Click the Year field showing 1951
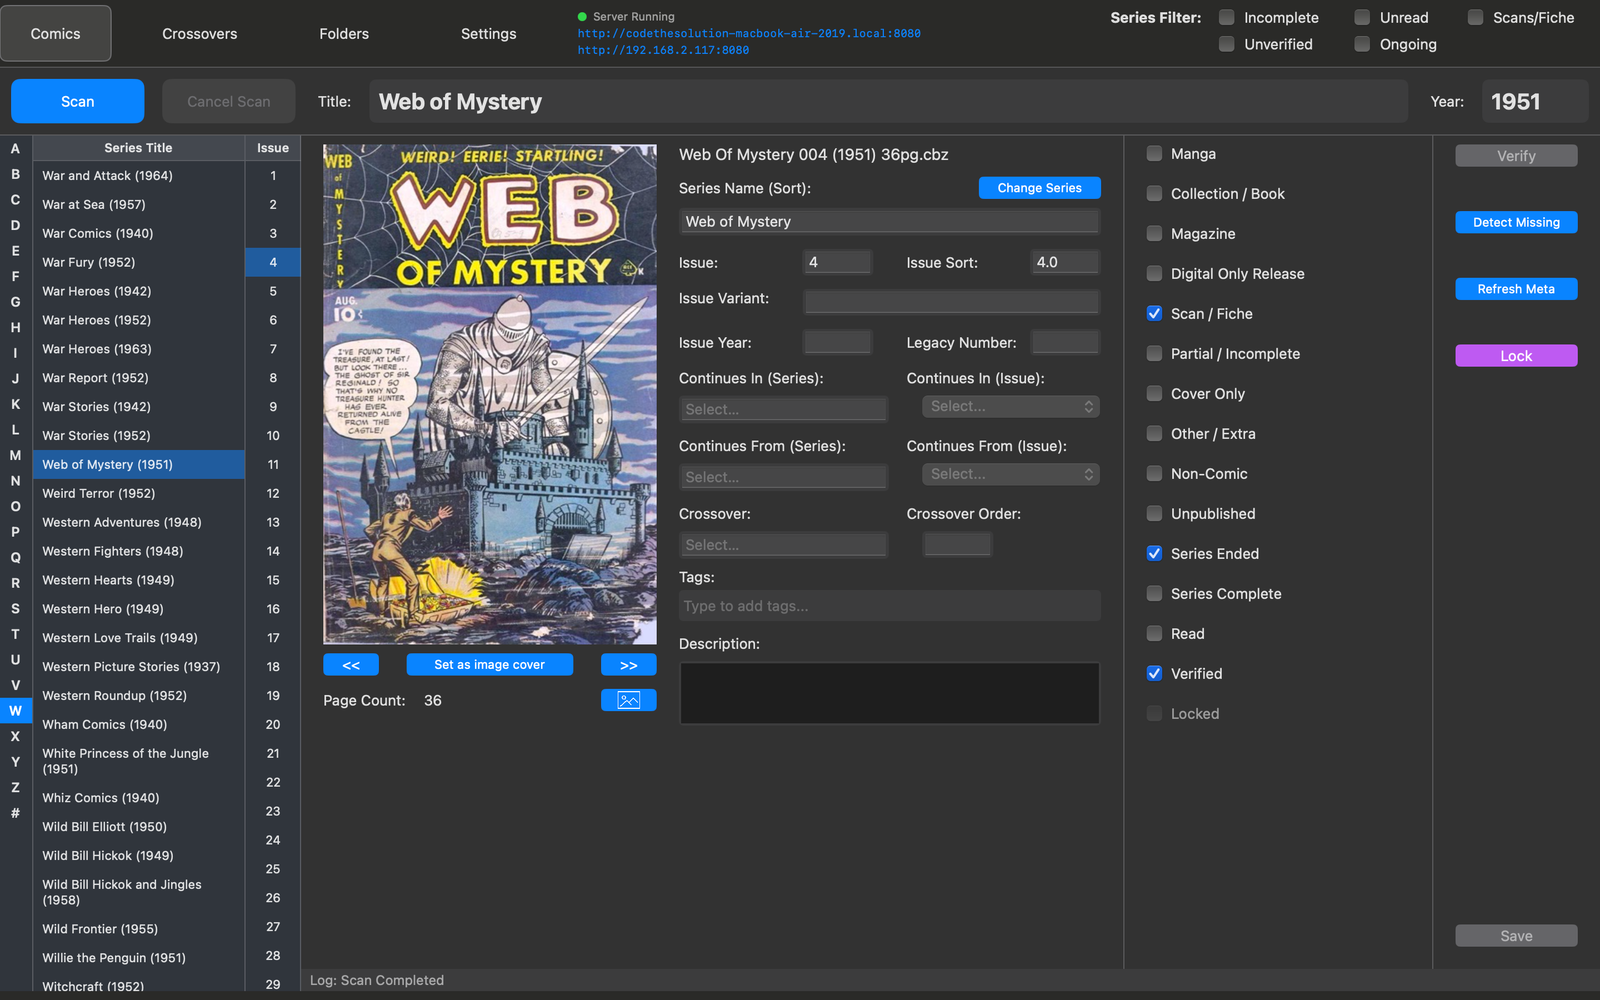This screenshot has width=1600, height=1000. [1534, 102]
